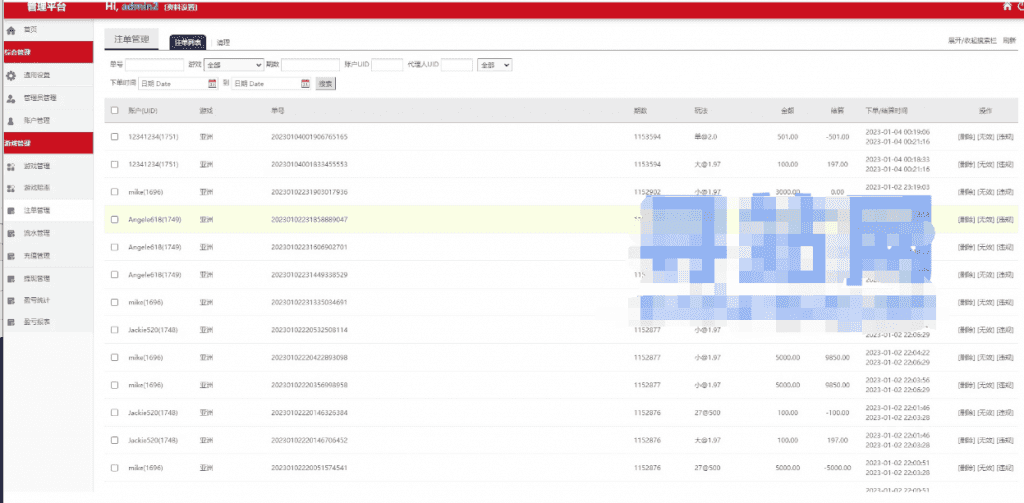Screen dimensions: 1024x503
Task: Tick the row for order 20230102231903017936
Action: [115, 192]
